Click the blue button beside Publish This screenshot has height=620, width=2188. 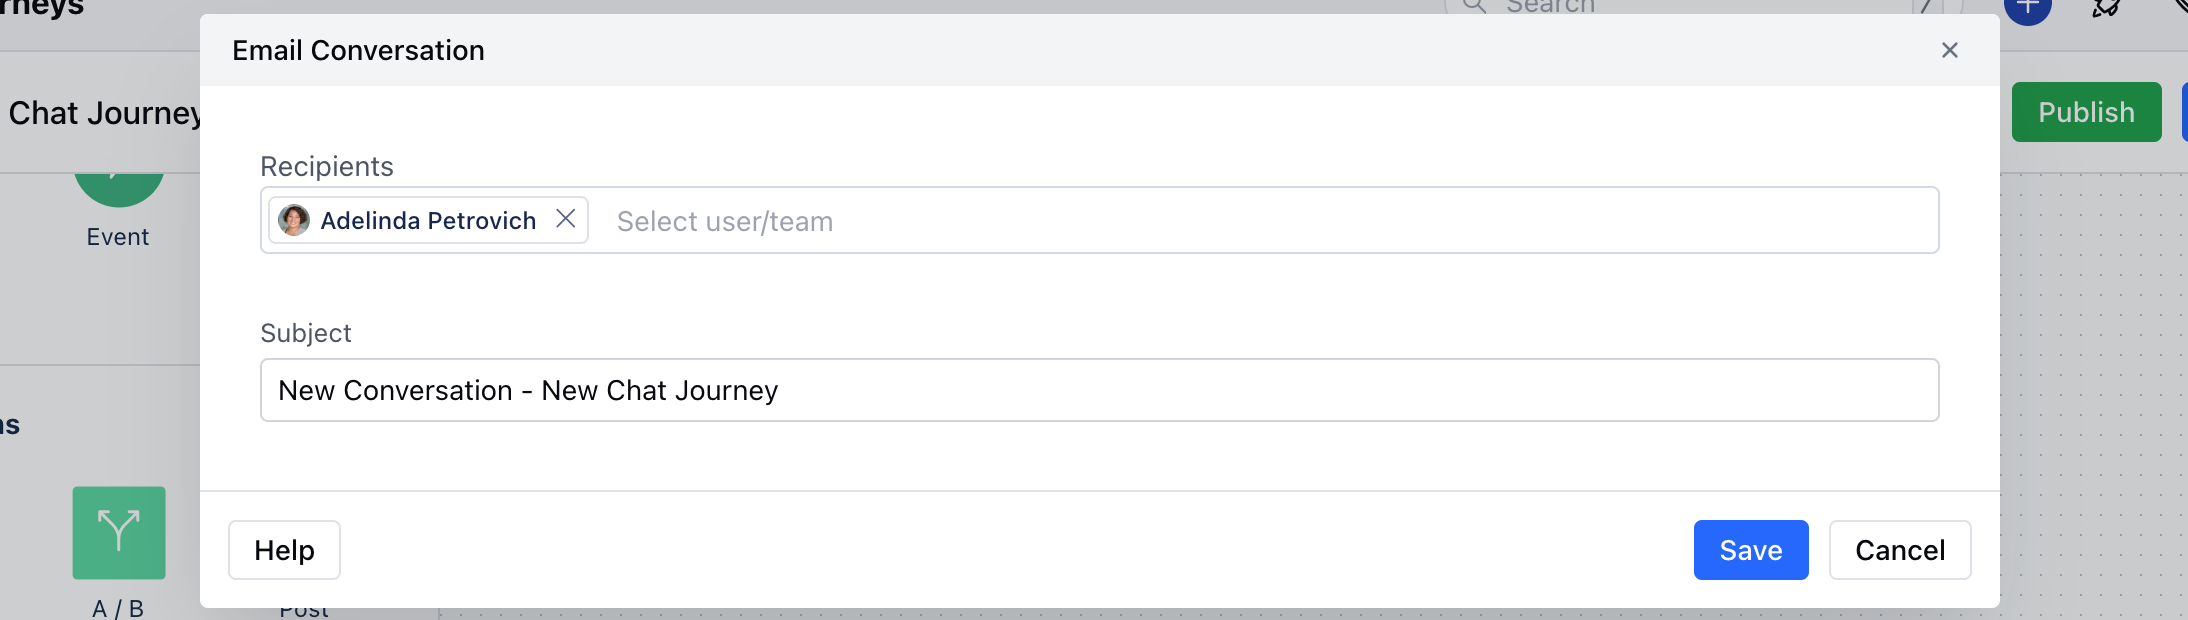click(x=2184, y=112)
